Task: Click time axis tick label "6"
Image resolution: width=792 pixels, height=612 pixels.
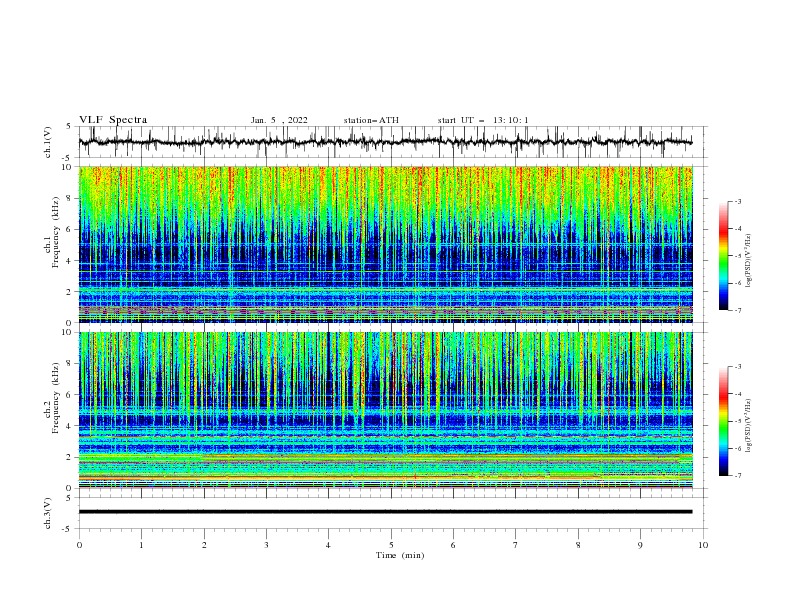Action: tap(453, 545)
